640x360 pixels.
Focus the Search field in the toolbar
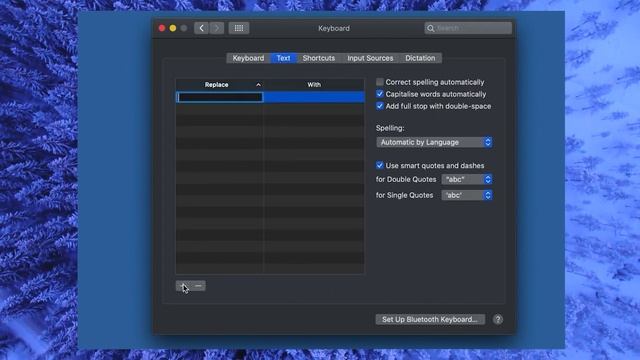click(x=468, y=28)
